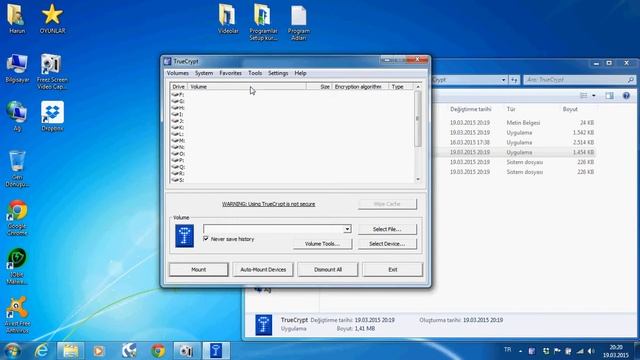
Task: Open view options dropdown arrow in Explorer
Action: [593, 96]
